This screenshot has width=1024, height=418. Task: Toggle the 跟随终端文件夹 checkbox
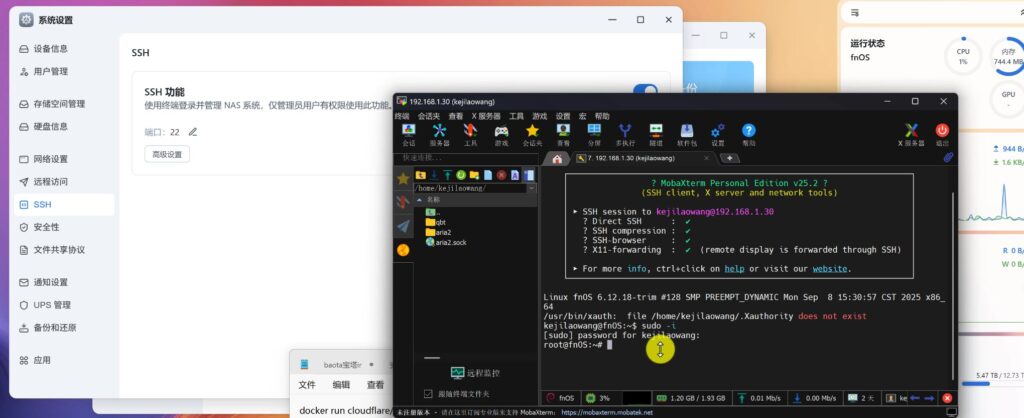coord(428,394)
